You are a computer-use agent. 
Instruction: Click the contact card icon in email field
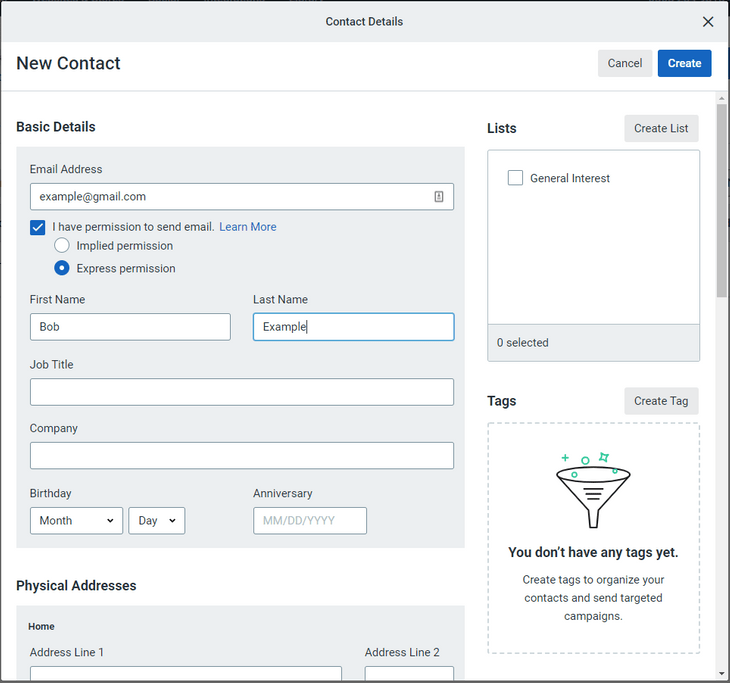(x=439, y=196)
